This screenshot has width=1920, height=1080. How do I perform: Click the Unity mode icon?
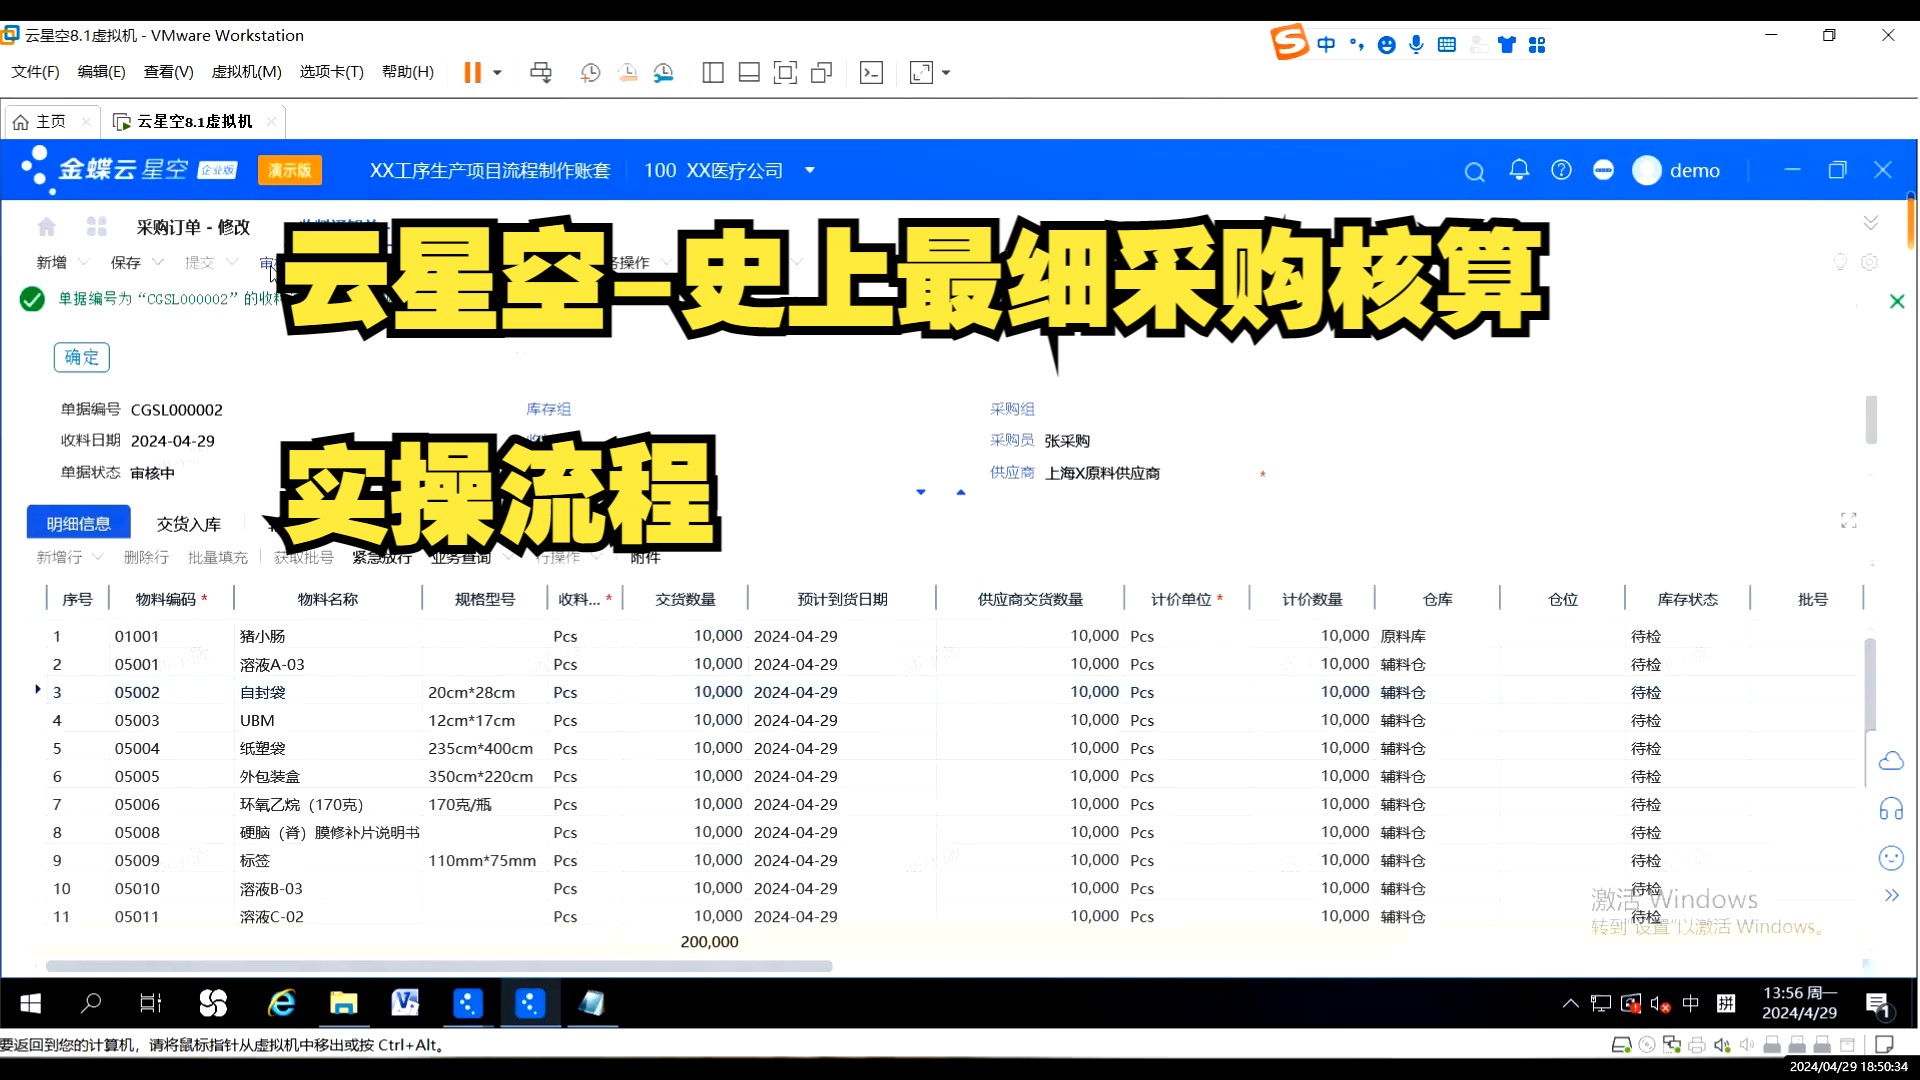pos(822,72)
